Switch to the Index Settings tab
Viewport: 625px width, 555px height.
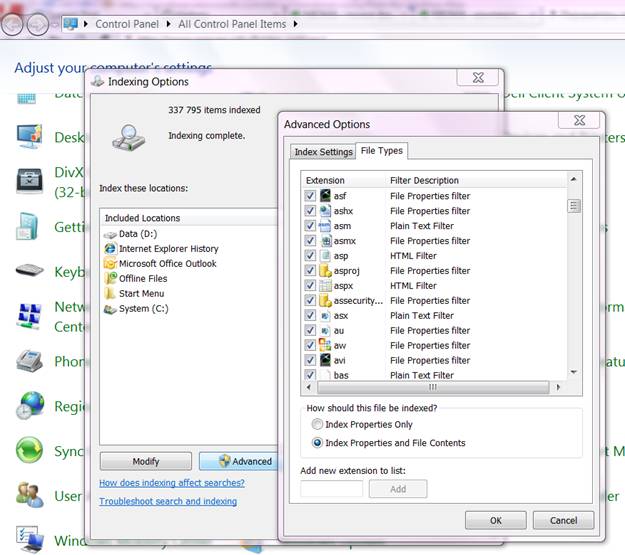[x=322, y=152]
